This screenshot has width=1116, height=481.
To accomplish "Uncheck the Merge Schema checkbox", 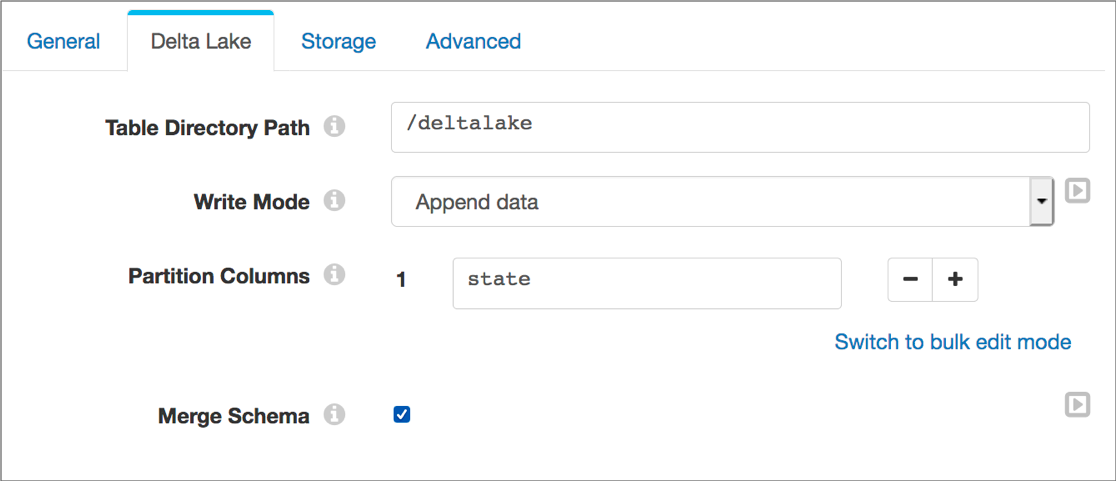I will pyautogui.click(x=402, y=414).
